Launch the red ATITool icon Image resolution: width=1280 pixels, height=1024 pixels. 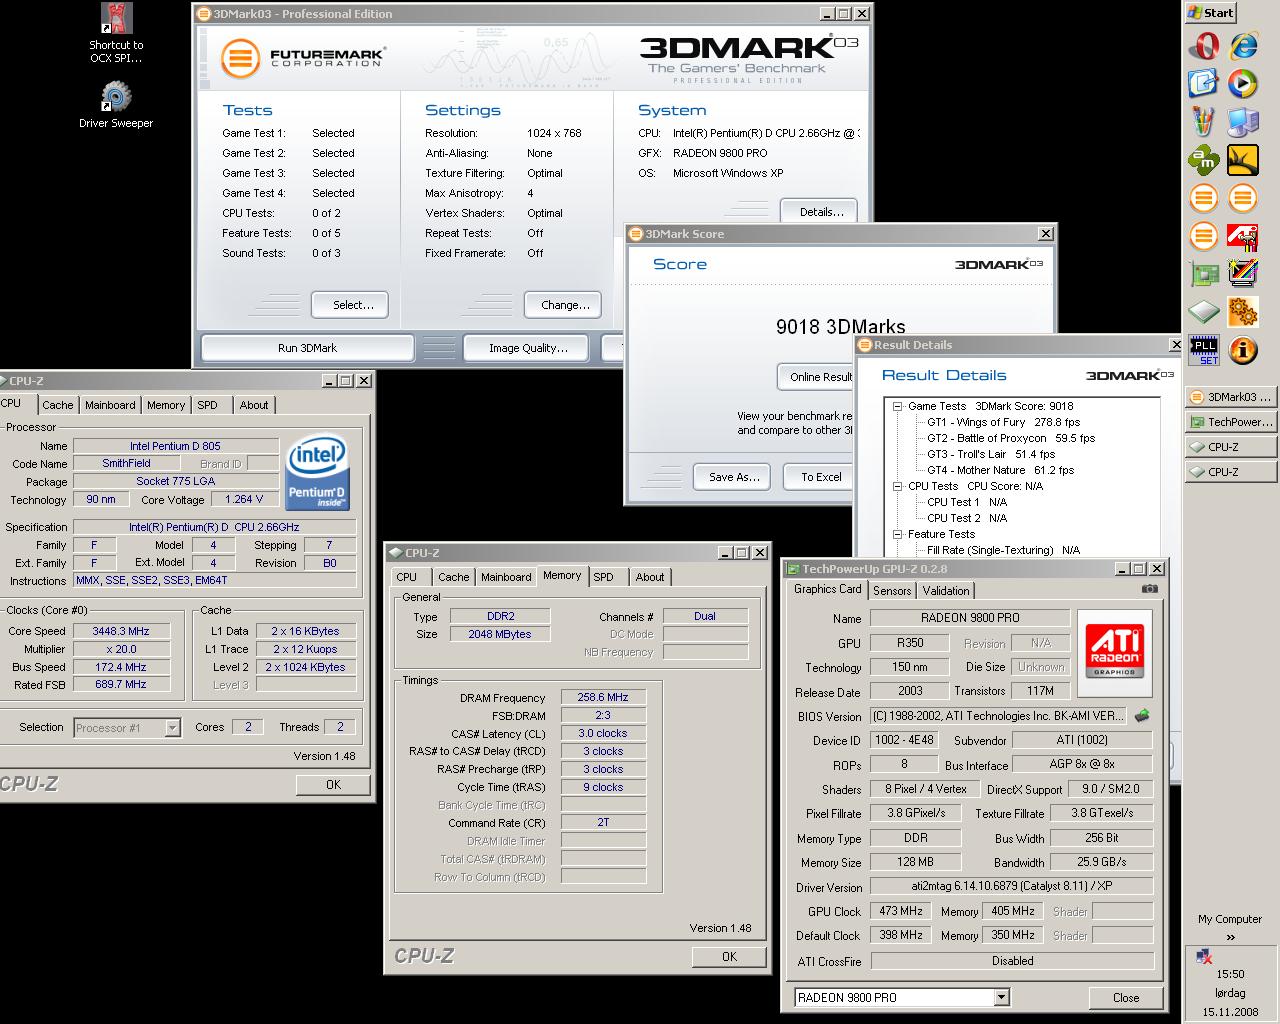point(1243,236)
